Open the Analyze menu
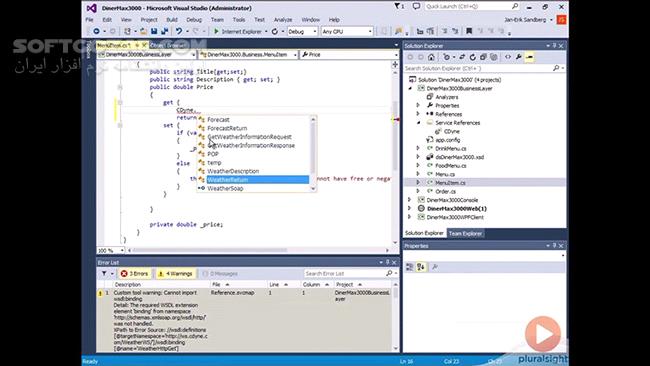Screen dimensions: 650x366 point(283,19)
